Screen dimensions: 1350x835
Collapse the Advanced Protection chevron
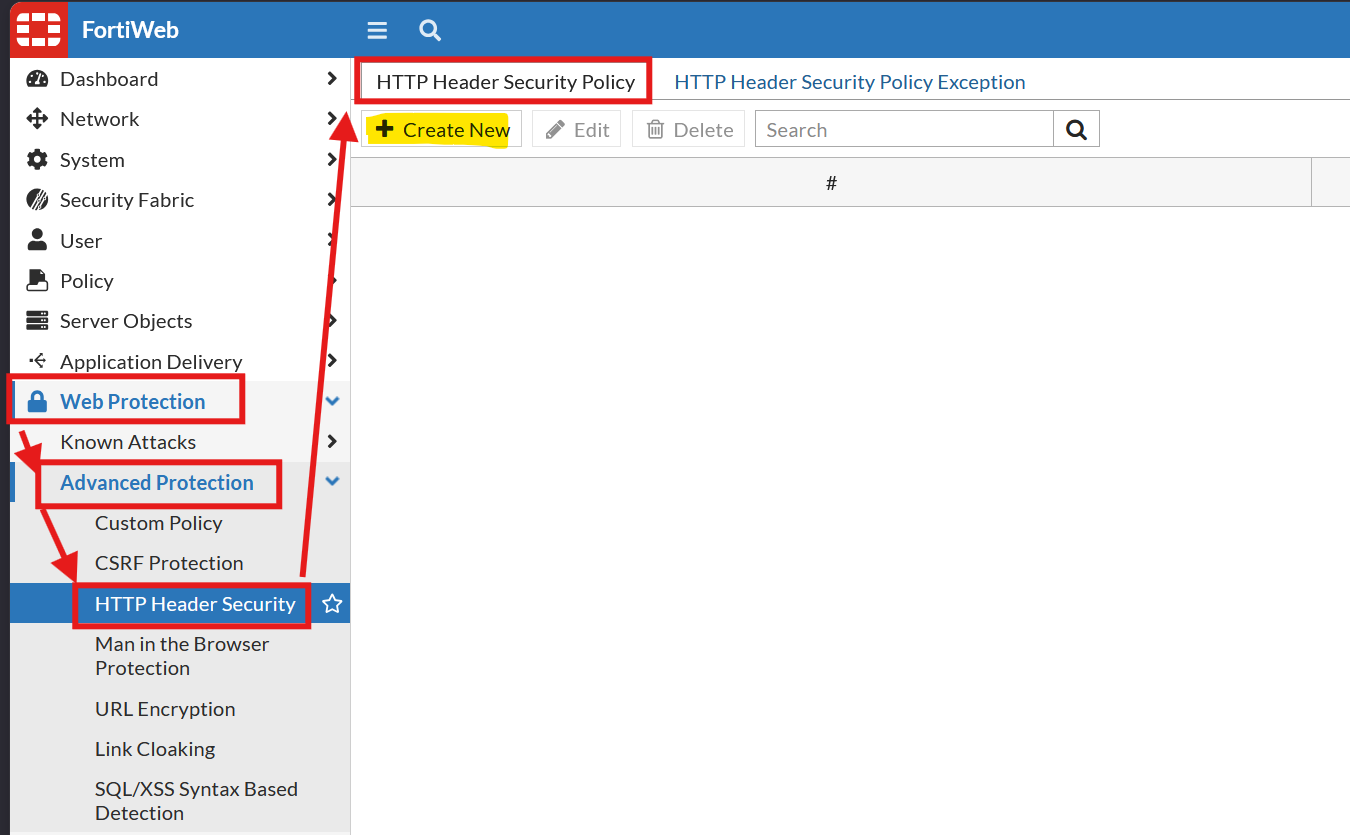[333, 482]
